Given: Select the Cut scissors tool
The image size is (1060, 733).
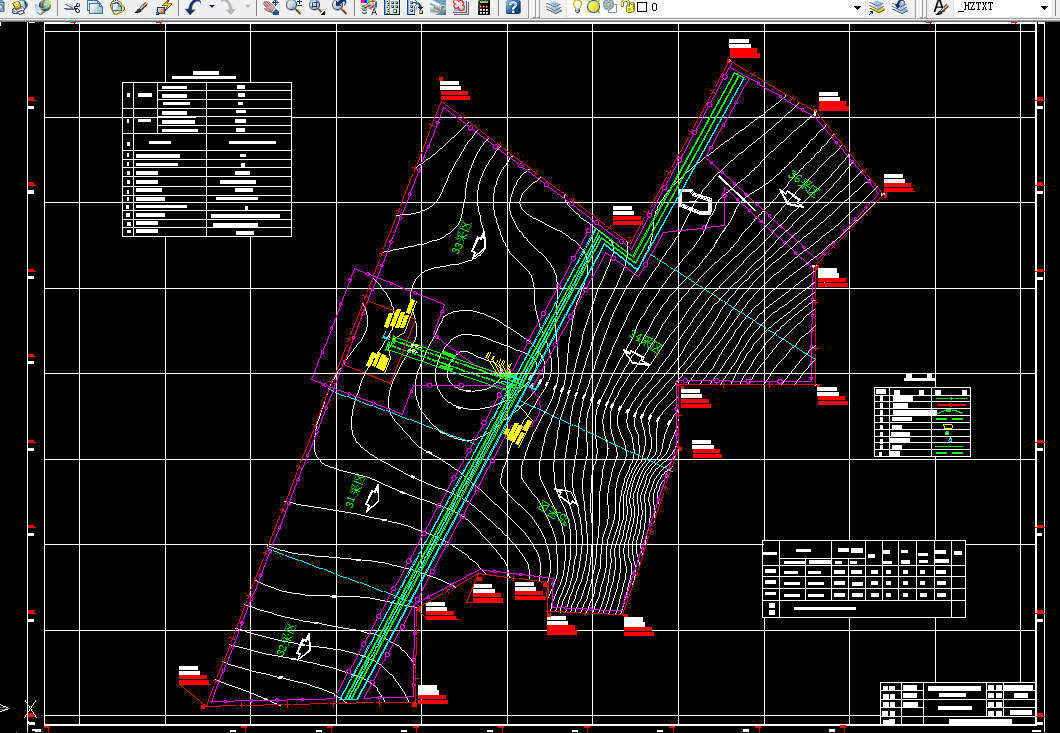Looking at the screenshot, I should pos(72,7).
